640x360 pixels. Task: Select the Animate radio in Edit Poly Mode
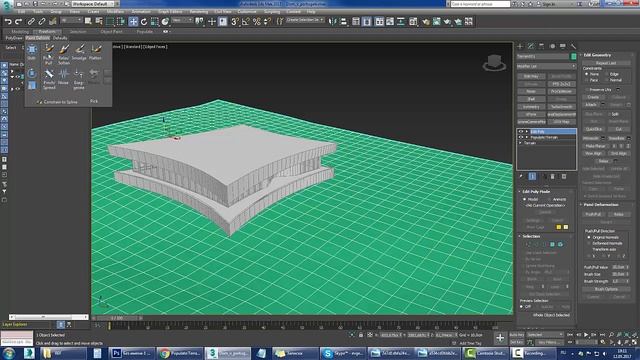point(549,199)
